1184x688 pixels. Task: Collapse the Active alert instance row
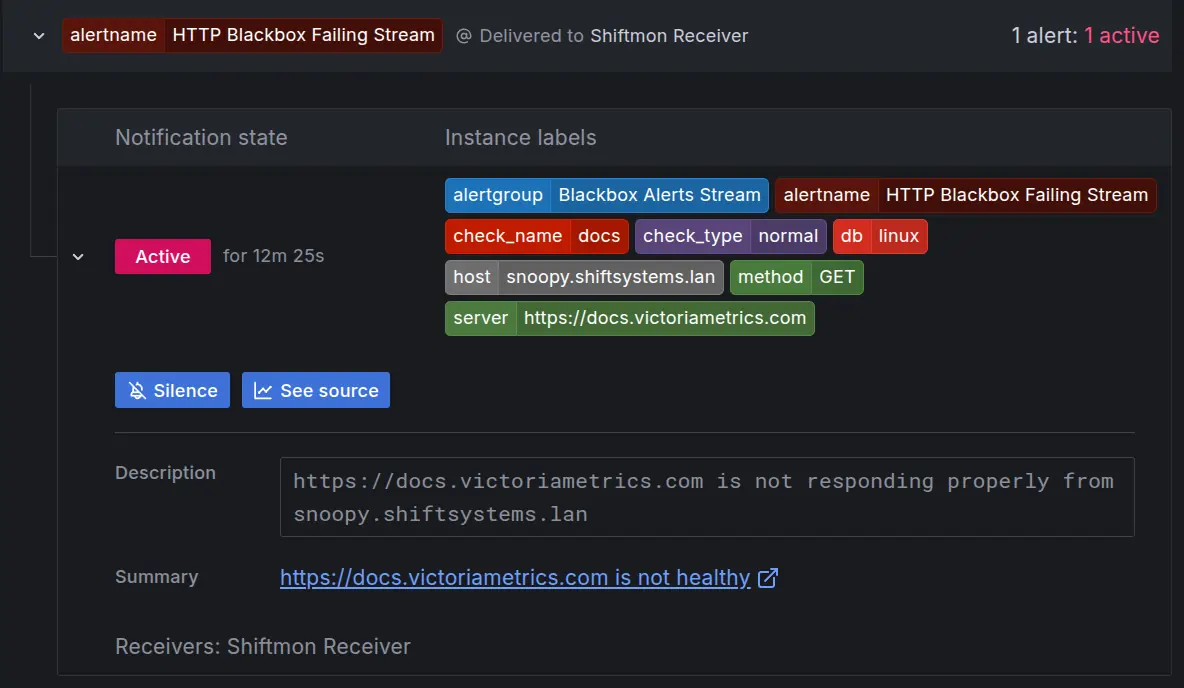(x=78, y=257)
